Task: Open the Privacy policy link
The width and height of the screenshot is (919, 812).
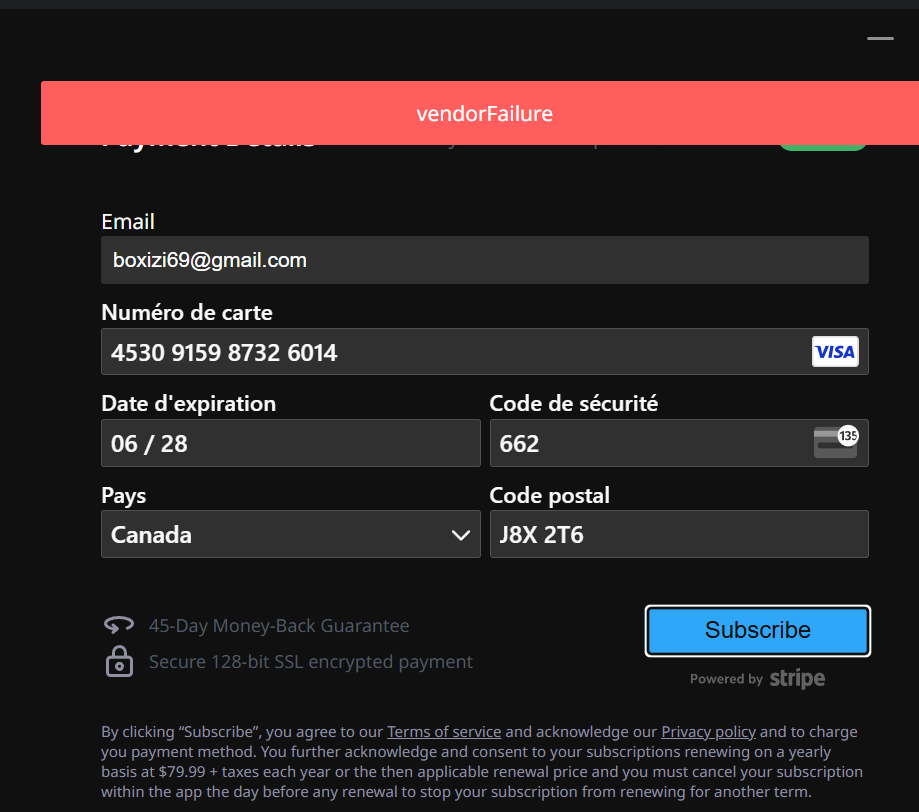Action: pos(708,732)
